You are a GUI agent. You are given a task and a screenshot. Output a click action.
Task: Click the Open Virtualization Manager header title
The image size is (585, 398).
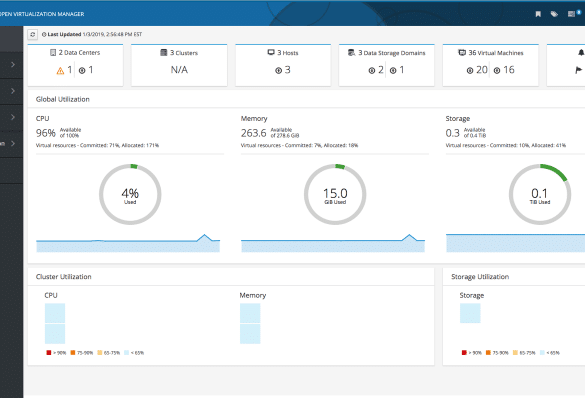pos(42,14)
